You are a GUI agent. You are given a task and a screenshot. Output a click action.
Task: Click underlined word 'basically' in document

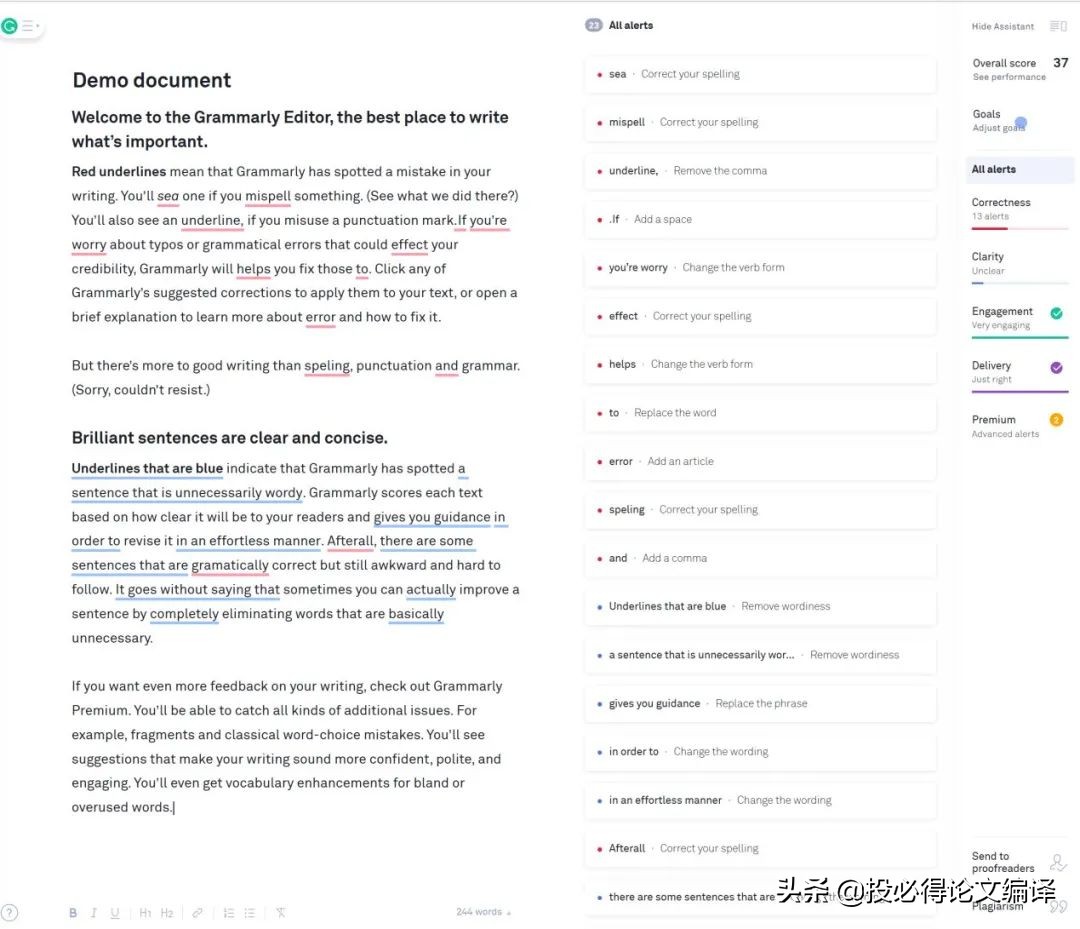coord(416,614)
